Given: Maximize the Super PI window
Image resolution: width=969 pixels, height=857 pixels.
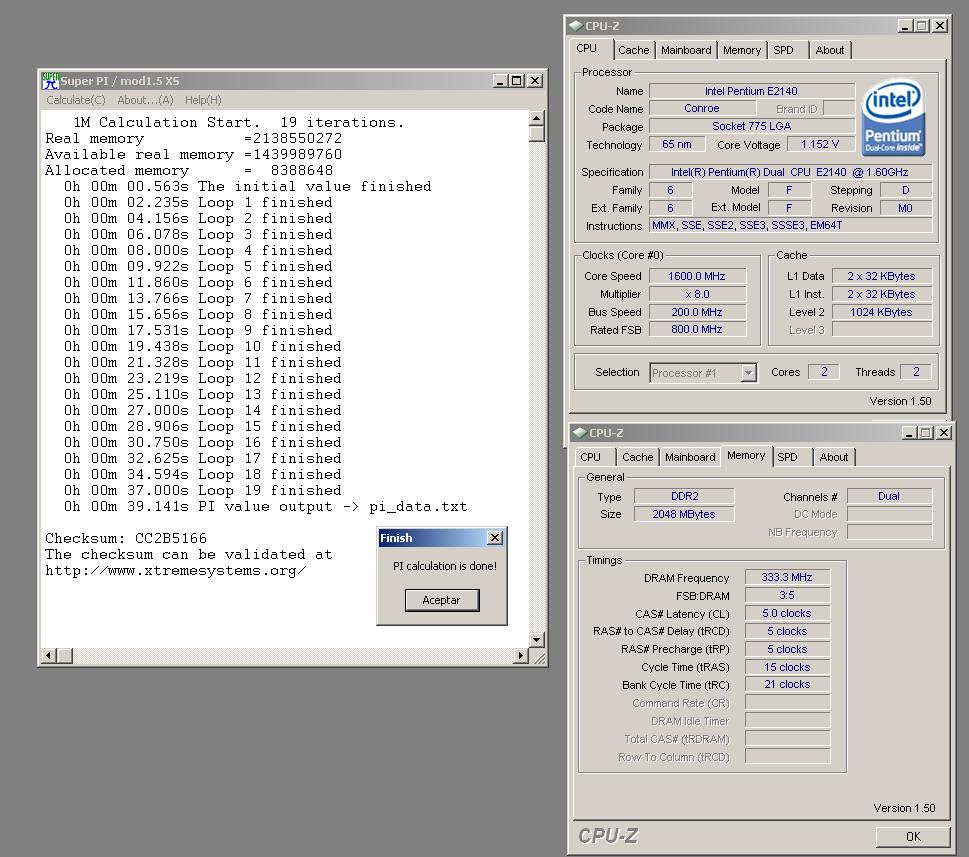Looking at the screenshot, I should click(517, 81).
